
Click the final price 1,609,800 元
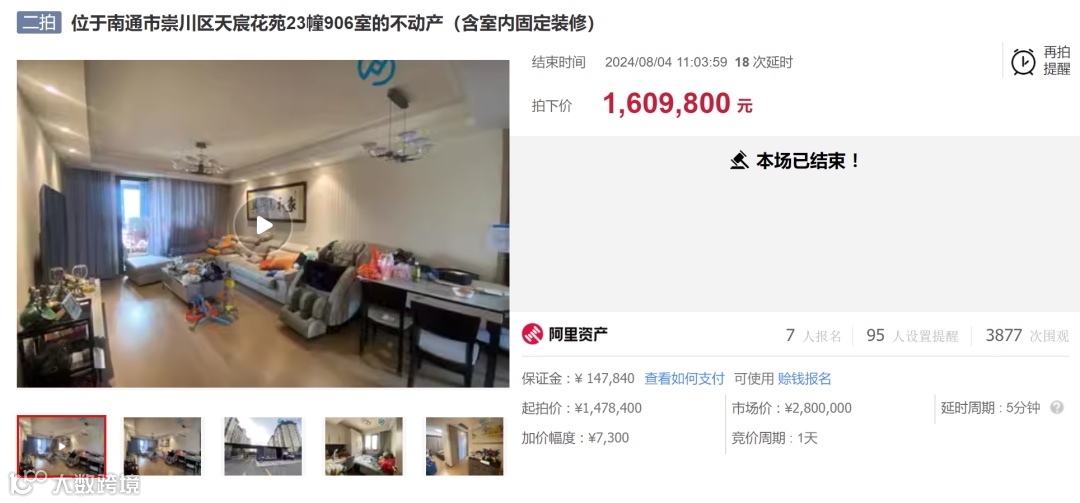click(x=678, y=104)
